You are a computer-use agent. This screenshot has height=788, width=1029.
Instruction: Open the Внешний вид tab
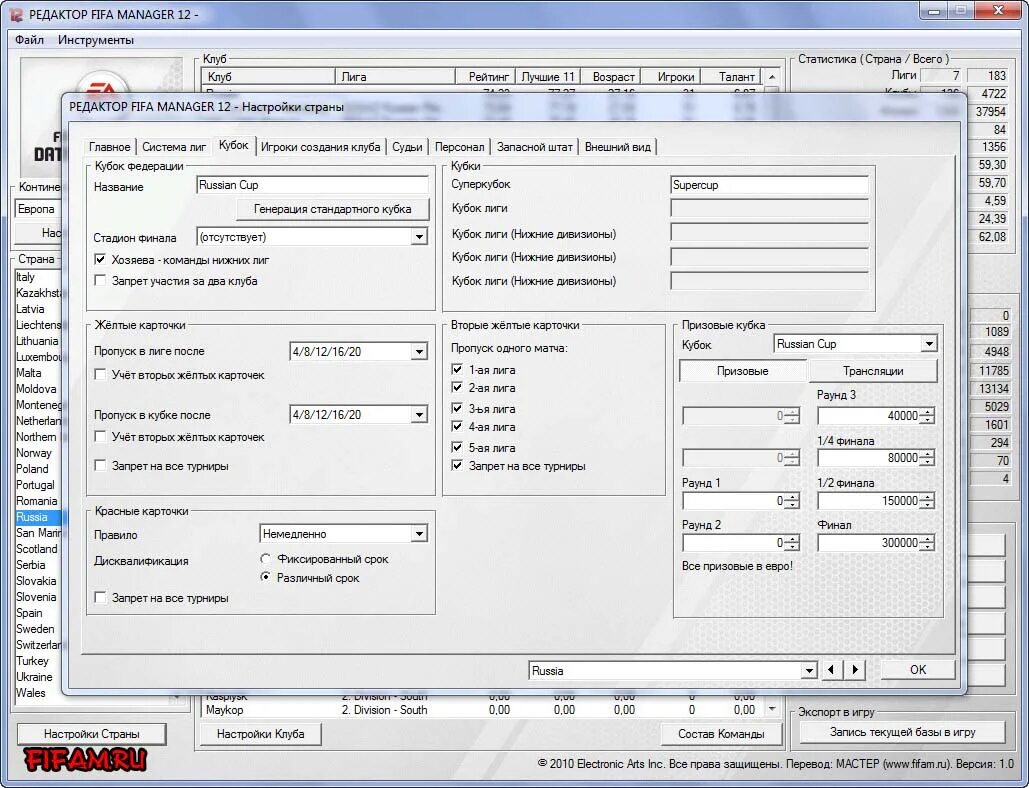(618, 147)
